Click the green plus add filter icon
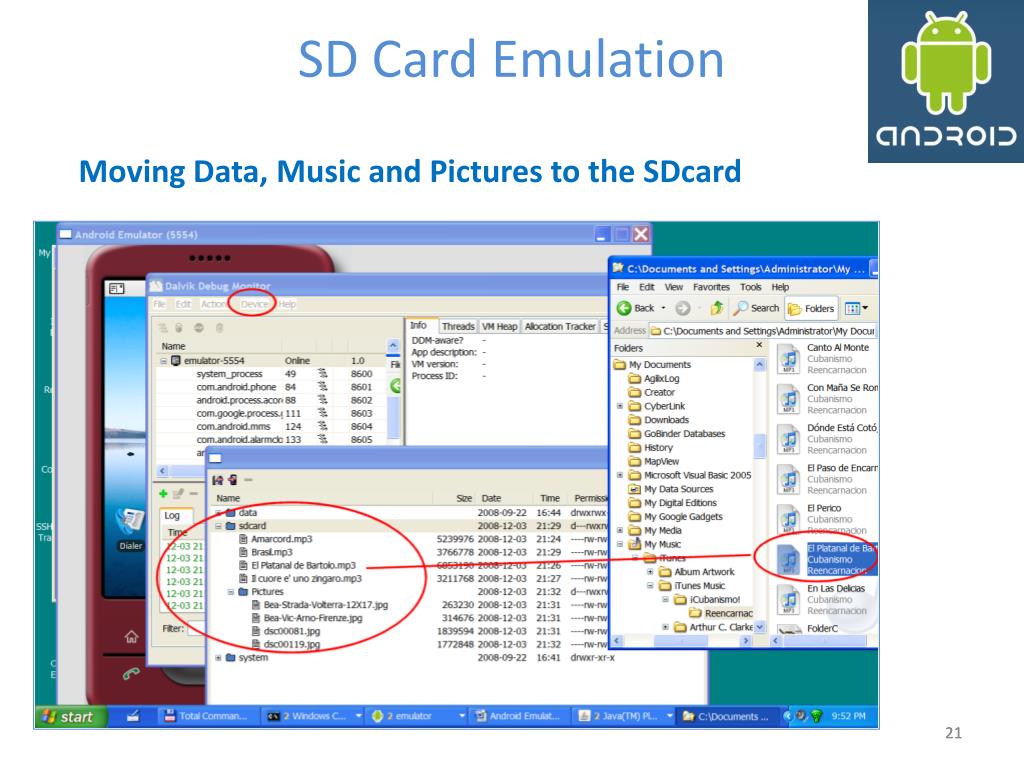The height and width of the screenshot is (768, 1024). point(163,494)
